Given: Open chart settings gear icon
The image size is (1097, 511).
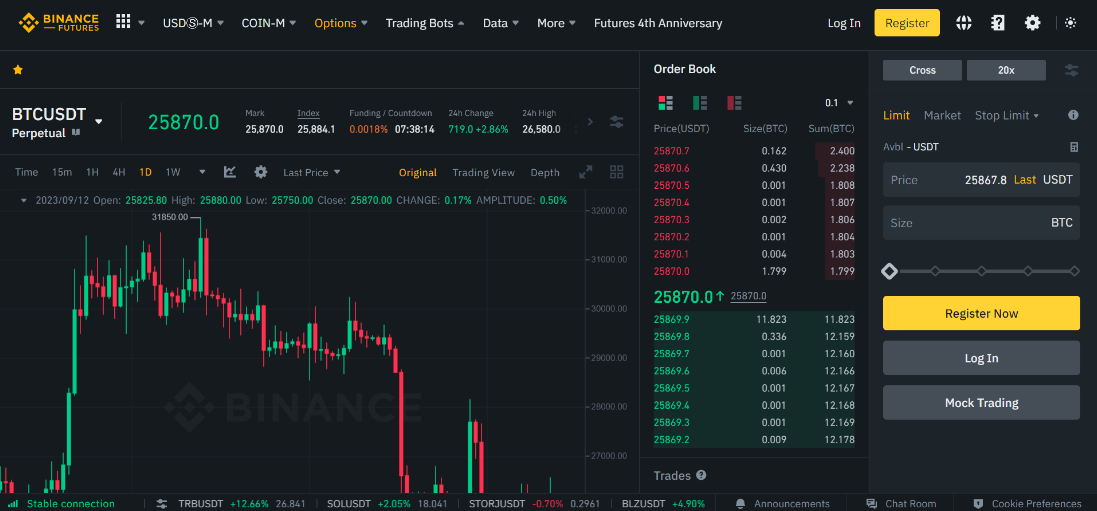Looking at the screenshot, I should 260,172.
